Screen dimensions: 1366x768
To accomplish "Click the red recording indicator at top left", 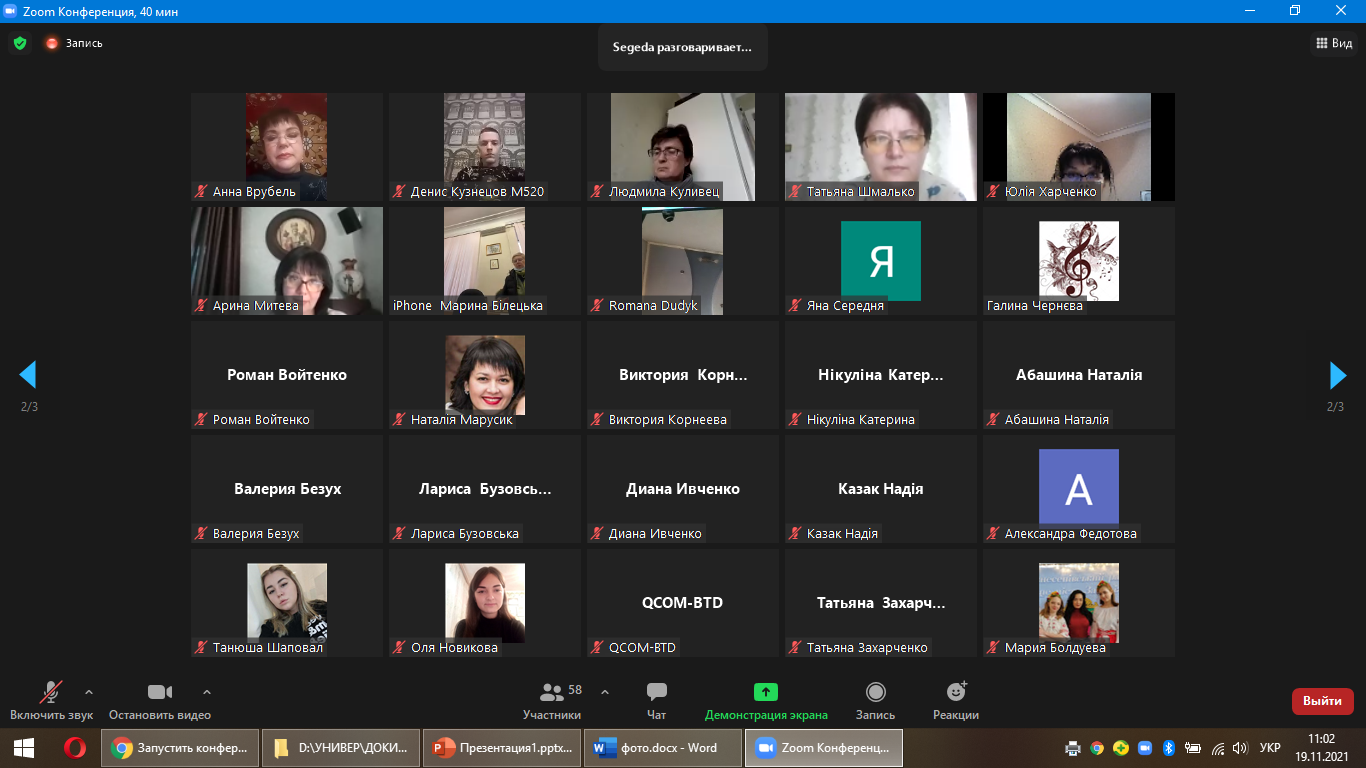I will 52,43.
